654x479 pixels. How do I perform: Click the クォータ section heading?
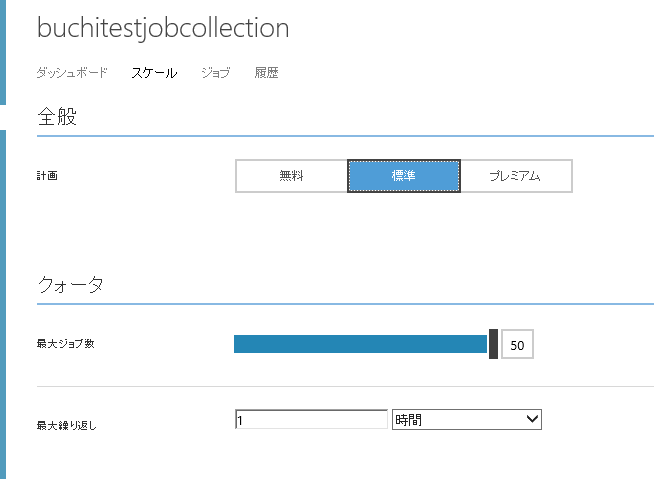coord(70,285)
